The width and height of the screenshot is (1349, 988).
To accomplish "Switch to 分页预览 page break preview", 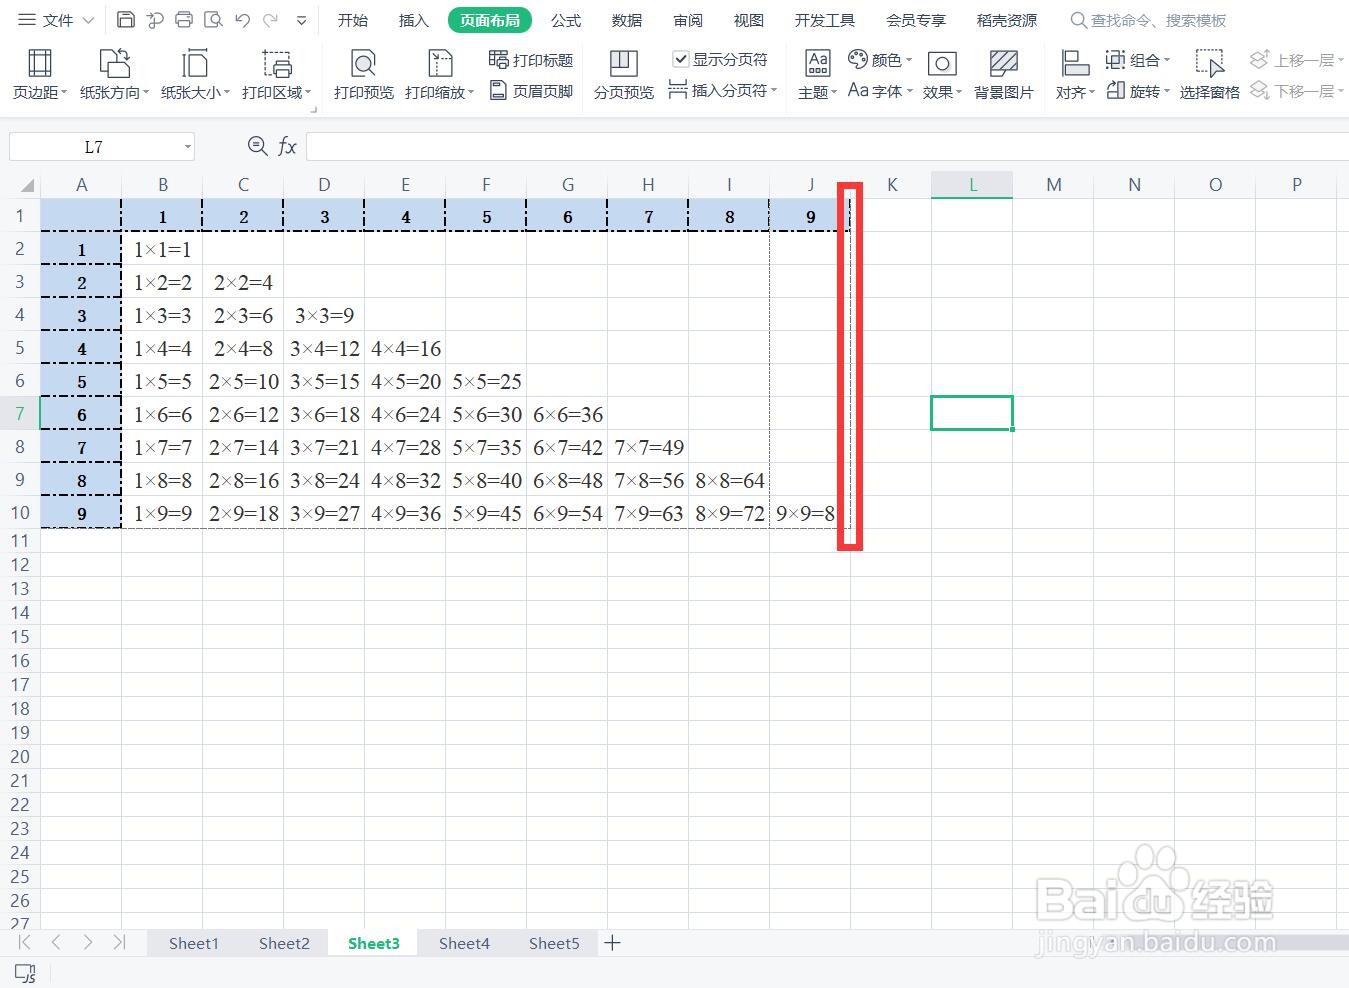I will 623,75.
